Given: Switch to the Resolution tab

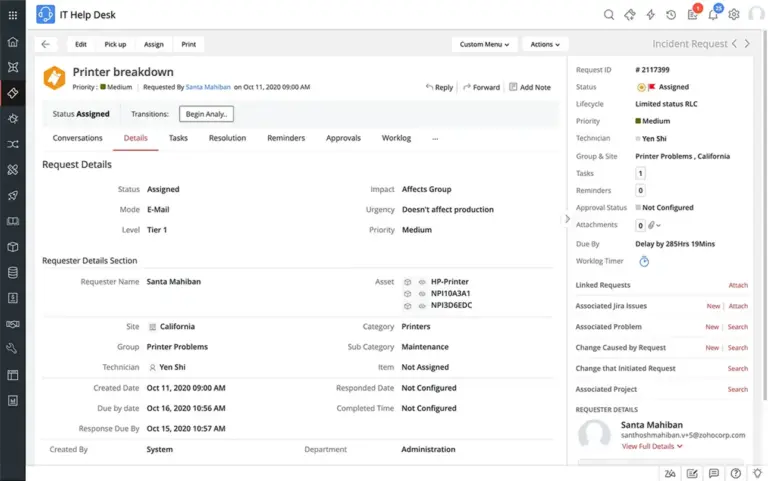Looking at the screenshot, I should click(227, 138).
